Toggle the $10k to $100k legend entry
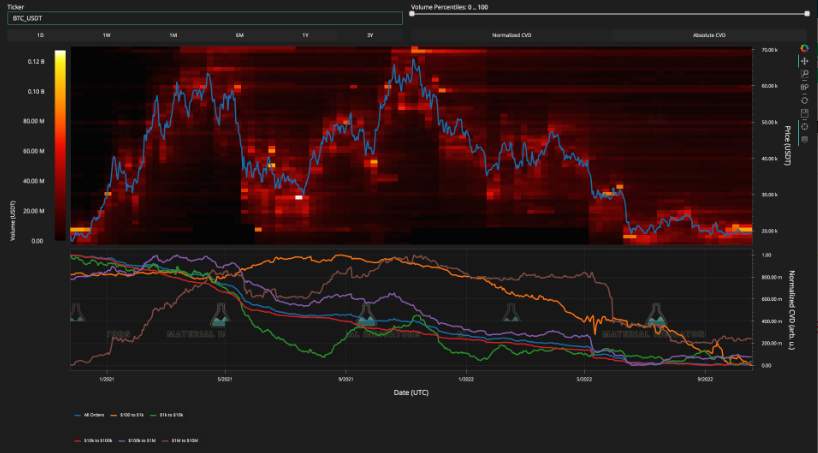 pos(93,441)
